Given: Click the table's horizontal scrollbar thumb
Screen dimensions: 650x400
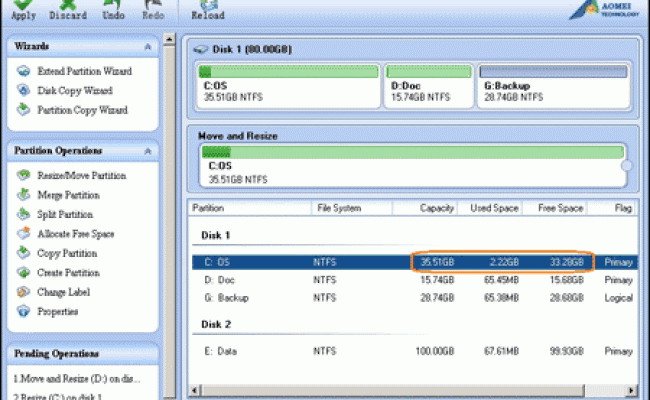Looking at the screenshot, I should tap(393, 390).
